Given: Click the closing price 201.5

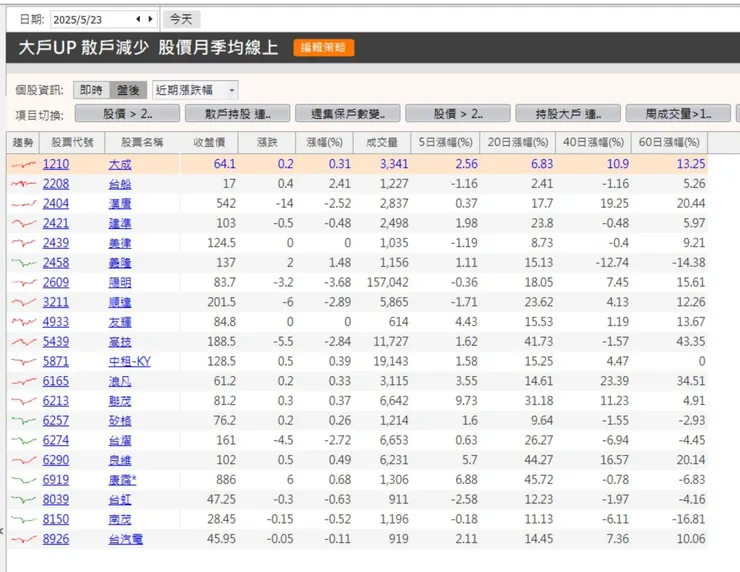Looking at the screenshot, I should tap(221, 303).
